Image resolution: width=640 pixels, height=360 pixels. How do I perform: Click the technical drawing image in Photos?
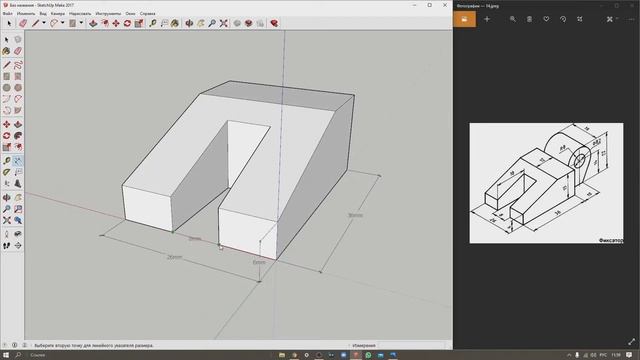click(546, 183)
